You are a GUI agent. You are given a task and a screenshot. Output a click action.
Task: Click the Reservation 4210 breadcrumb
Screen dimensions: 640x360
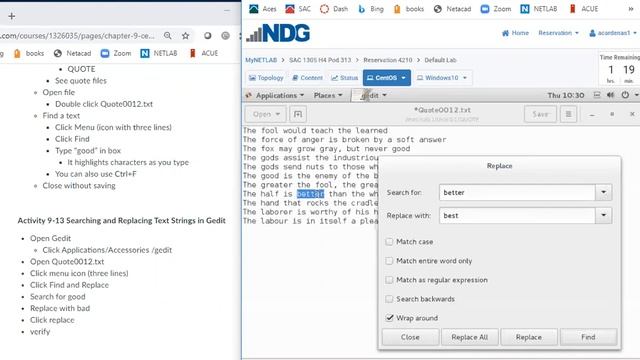click(388, 60)
